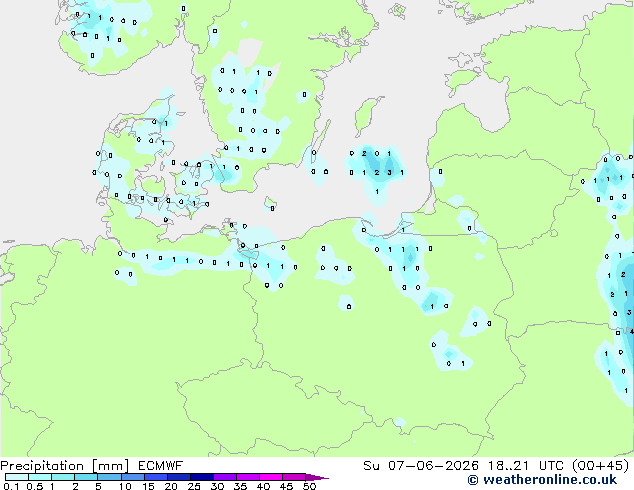Viewport: 634px width, 490px height.
Task: Click the map value "4" at the eastern edge
Action: (x=632, y=332)
